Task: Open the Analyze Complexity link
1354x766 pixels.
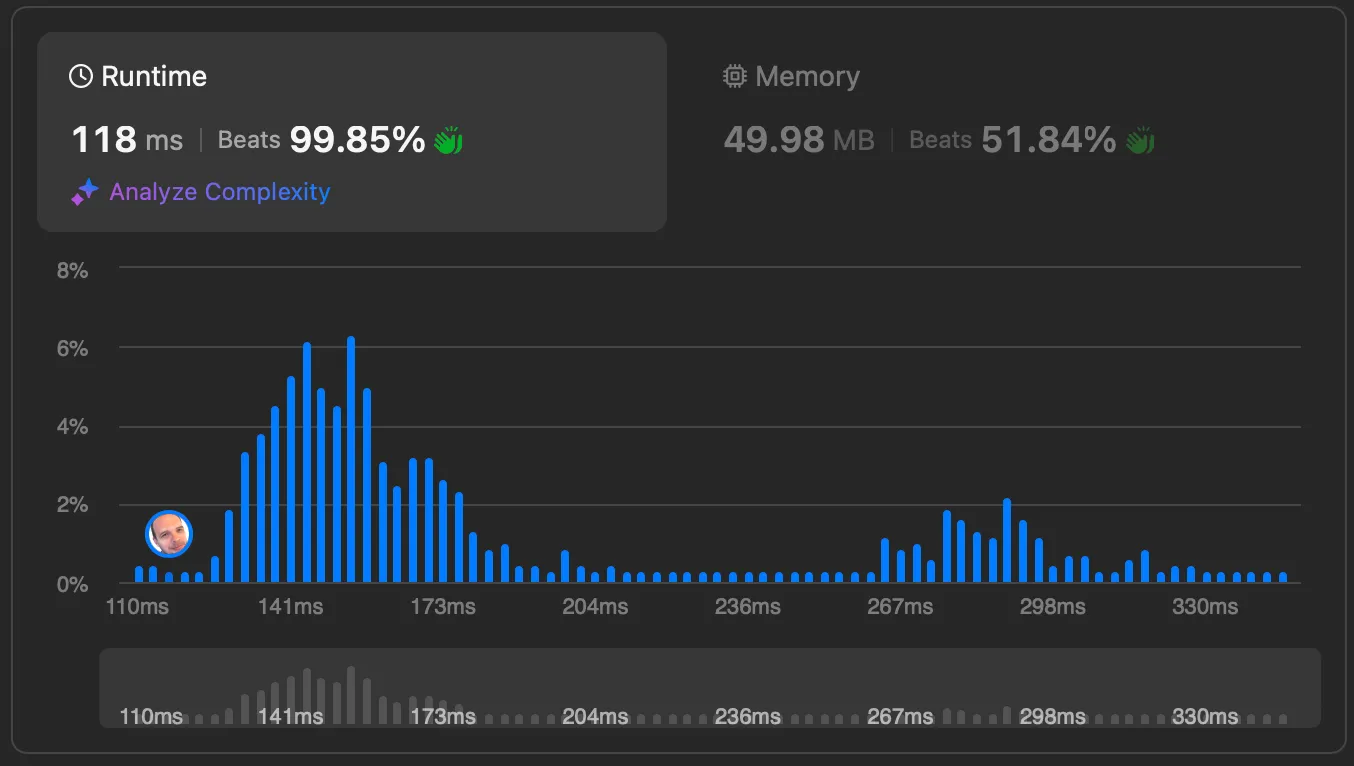Action: click(219, 192)
